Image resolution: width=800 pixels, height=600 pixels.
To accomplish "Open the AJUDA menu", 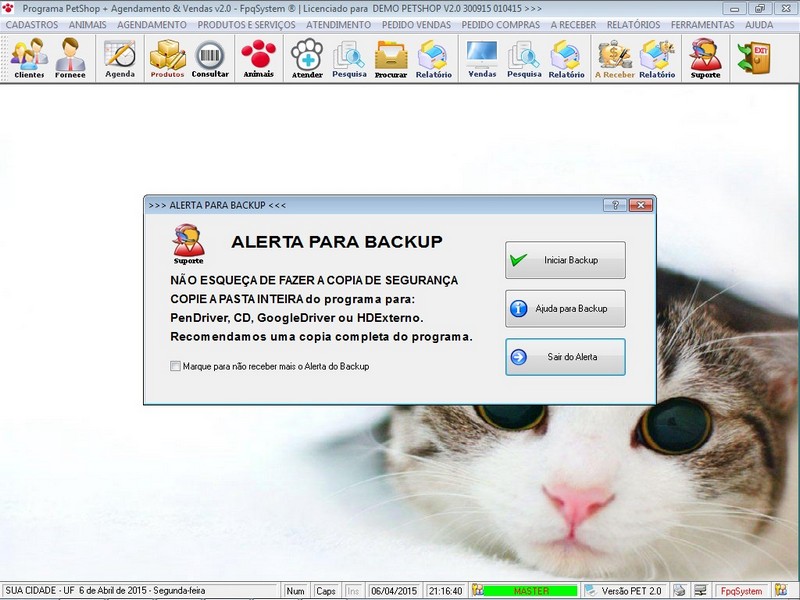I will [759, 24].
